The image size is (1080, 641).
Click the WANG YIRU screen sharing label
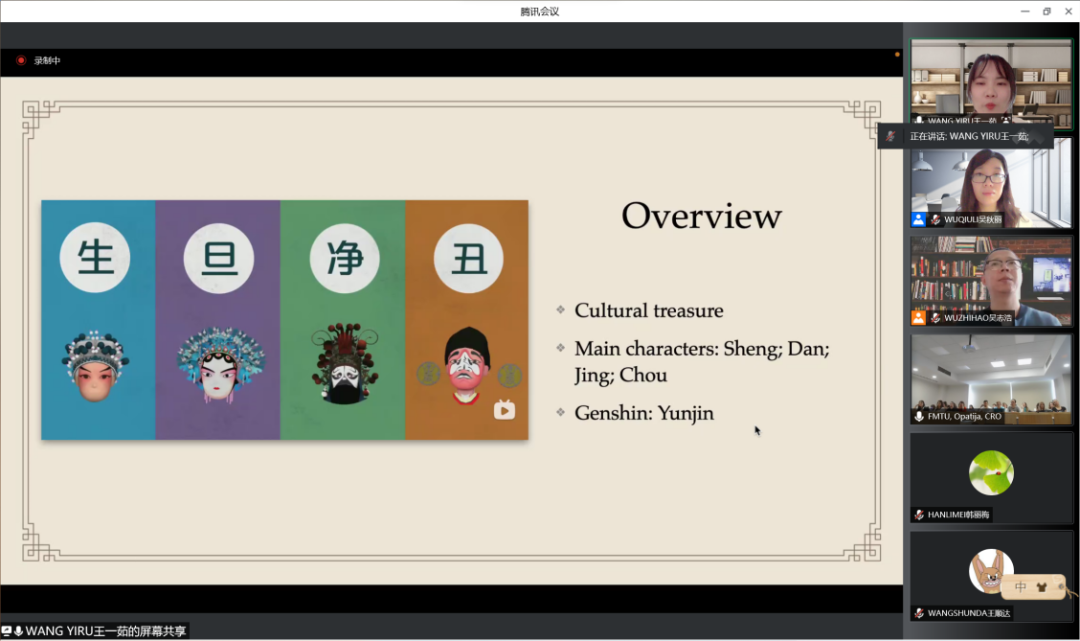tap(105, 631)
